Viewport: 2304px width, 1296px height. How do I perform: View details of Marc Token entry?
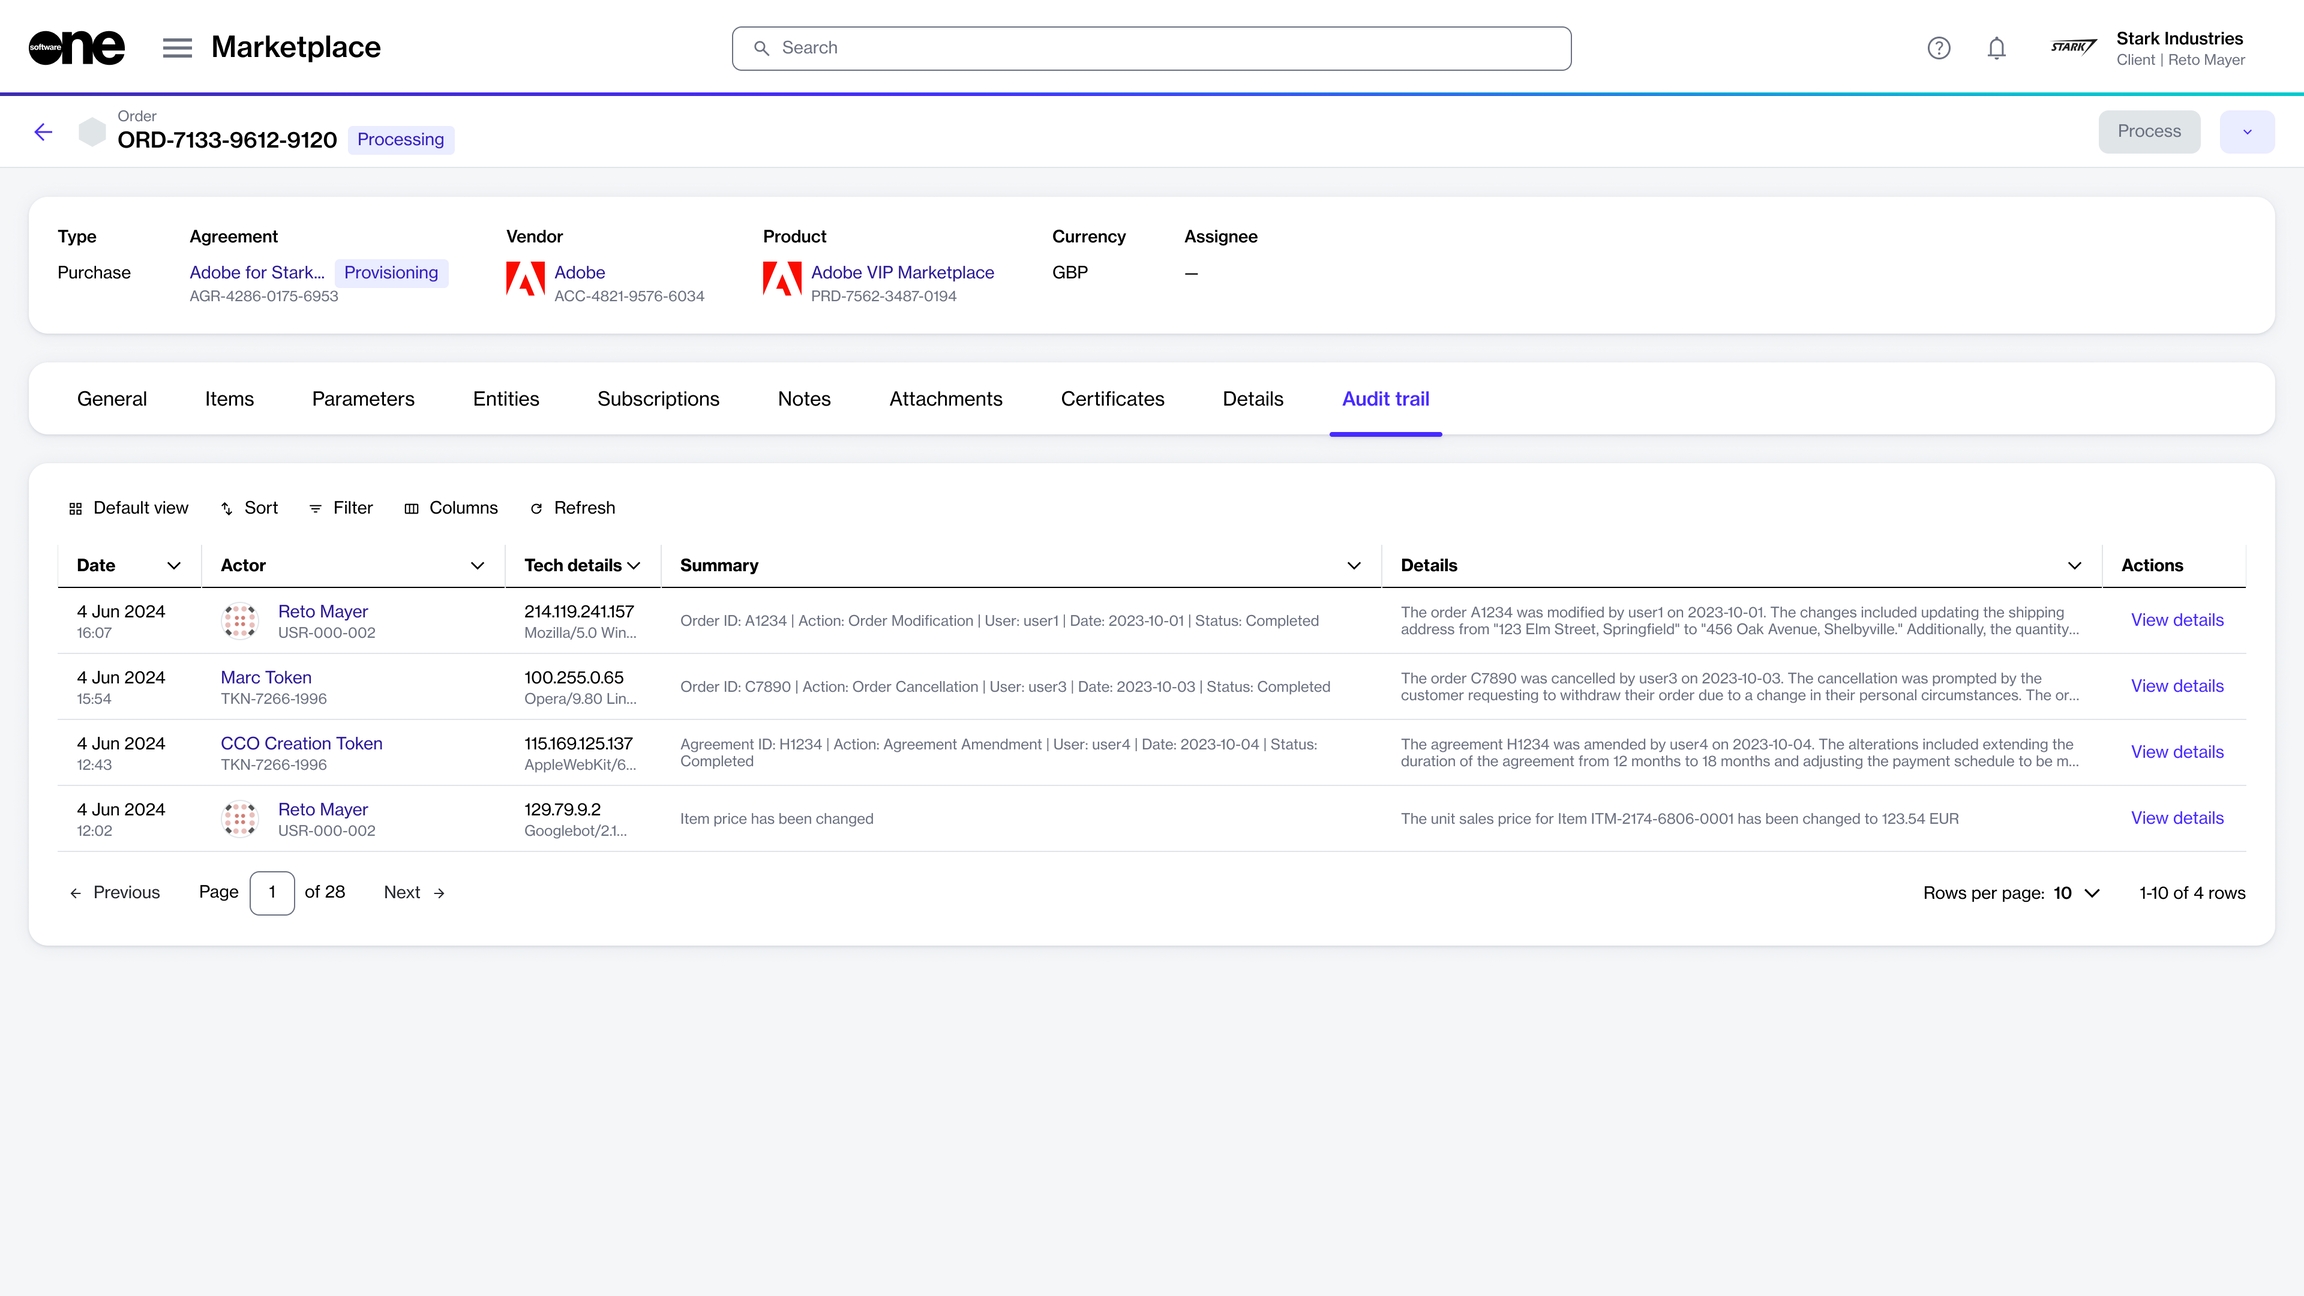point(2177,686)
